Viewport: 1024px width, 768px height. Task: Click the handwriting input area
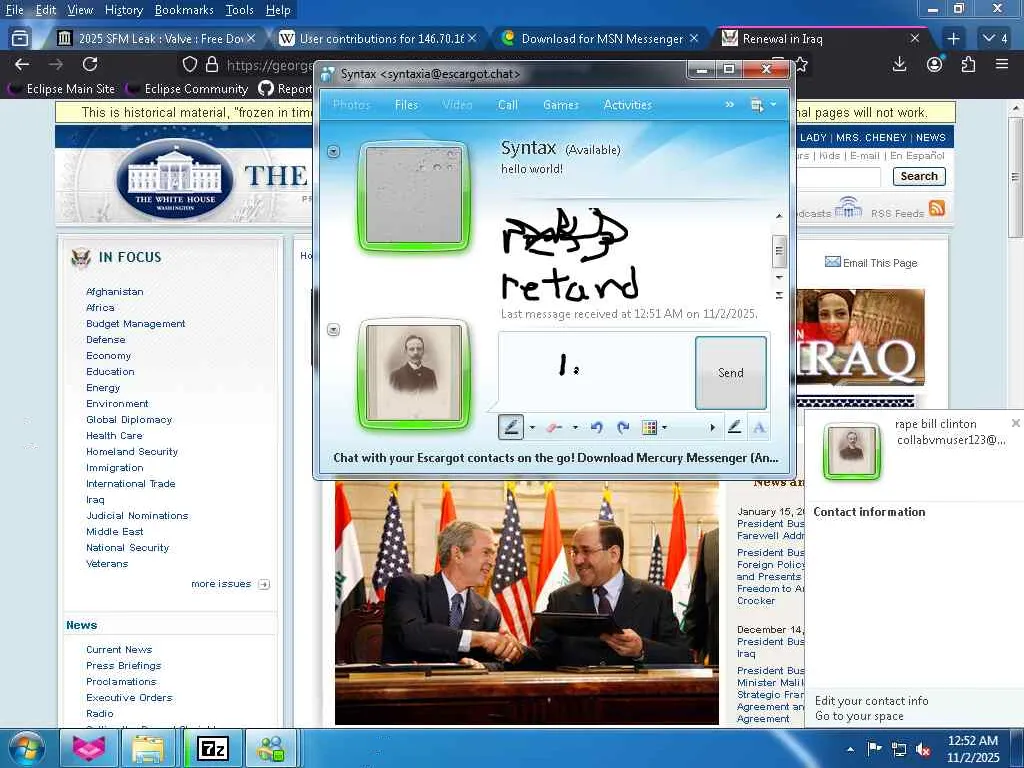[x=596, y=372]
